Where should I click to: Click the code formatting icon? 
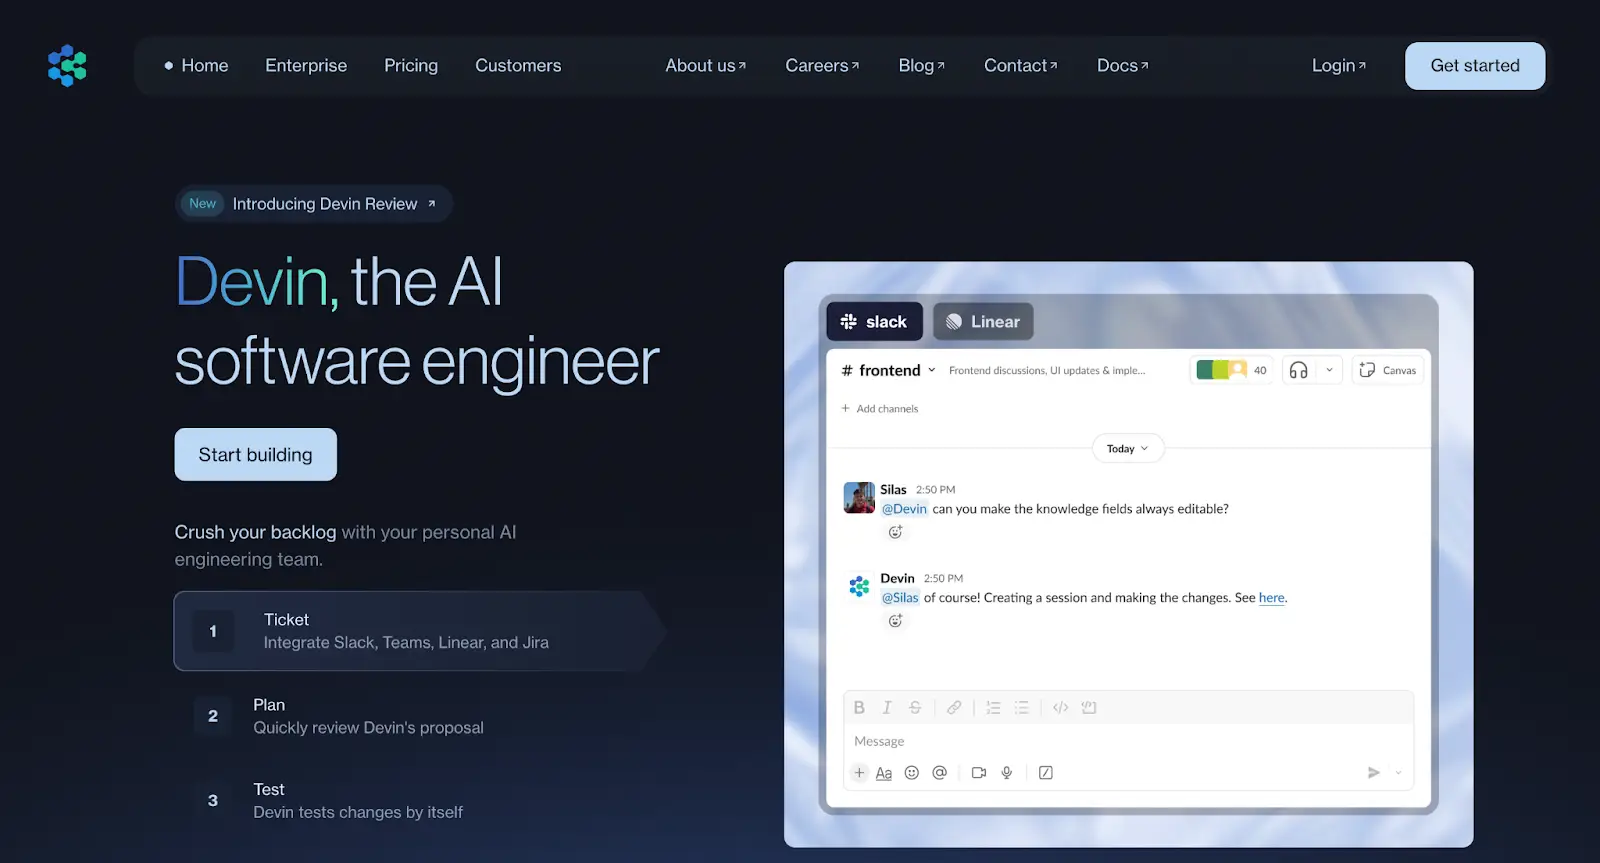point(1060,708)
